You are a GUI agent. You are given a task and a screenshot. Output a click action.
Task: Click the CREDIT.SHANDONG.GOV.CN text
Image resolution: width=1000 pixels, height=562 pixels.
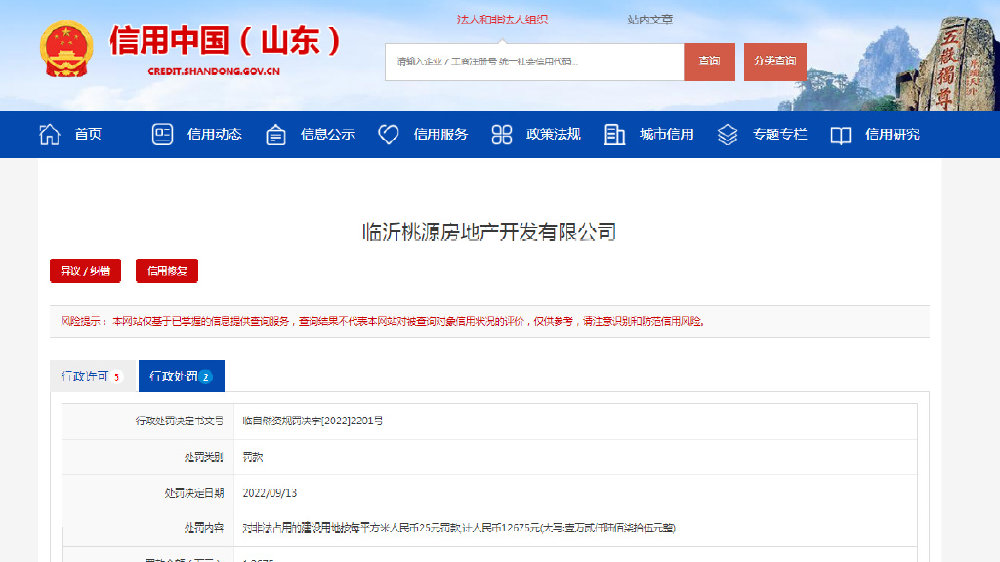[x=214, y=71]
